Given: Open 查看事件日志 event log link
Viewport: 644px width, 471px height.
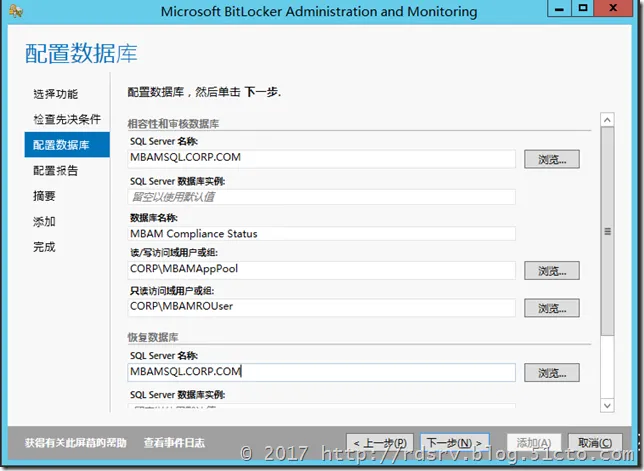Looking at the screenshot, I should pyautogui.click(x=174, y=443).
